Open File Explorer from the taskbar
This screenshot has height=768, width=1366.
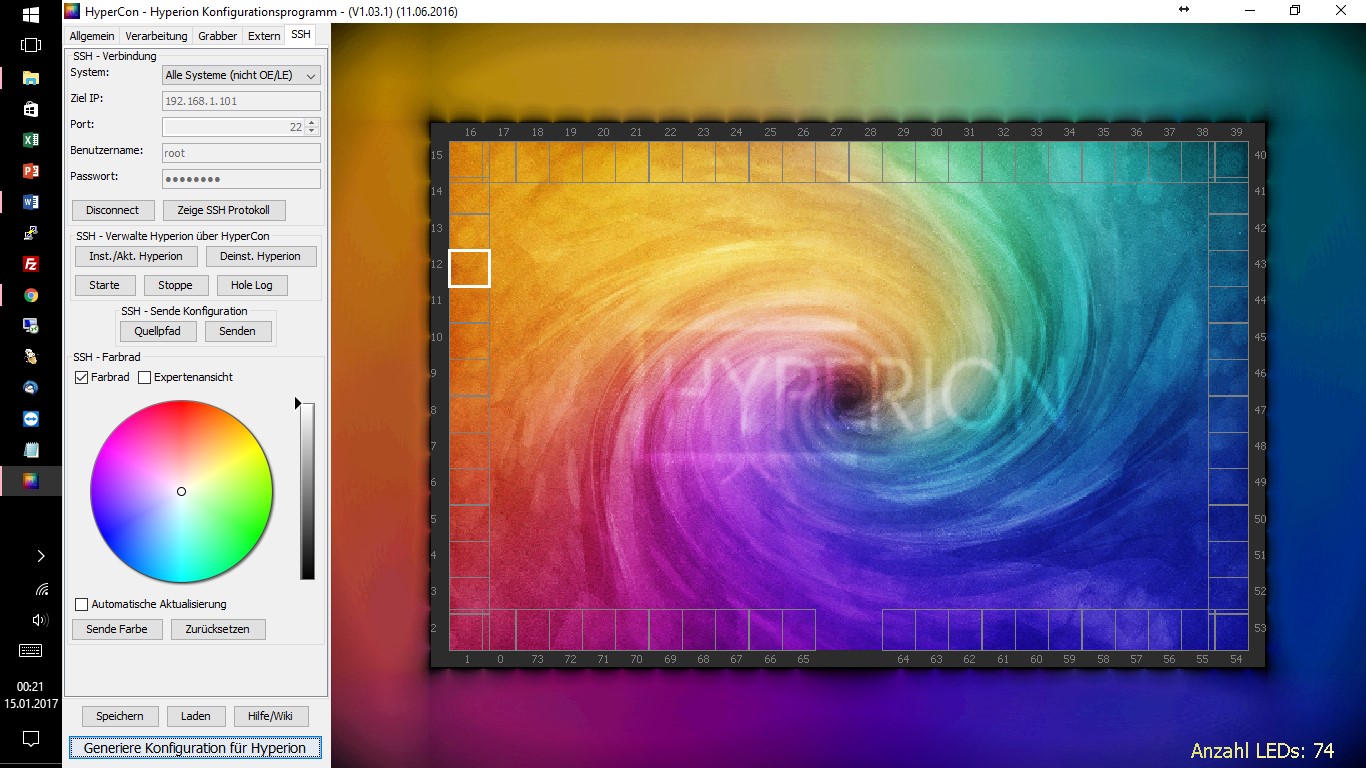click(x=30, y=77)
